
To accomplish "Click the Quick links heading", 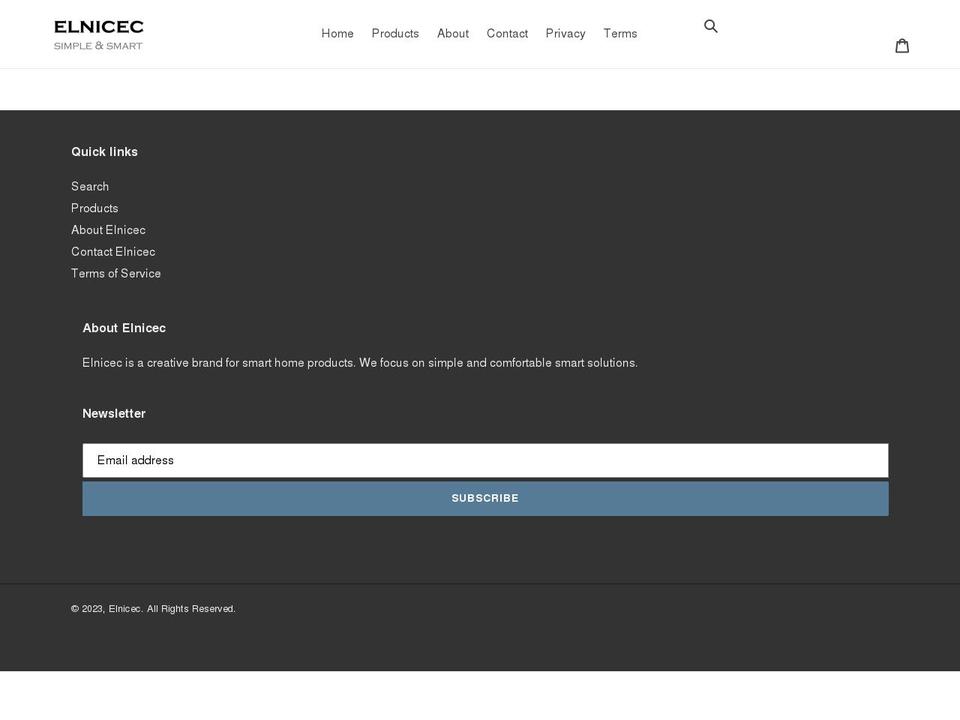I will coord(104,151).
